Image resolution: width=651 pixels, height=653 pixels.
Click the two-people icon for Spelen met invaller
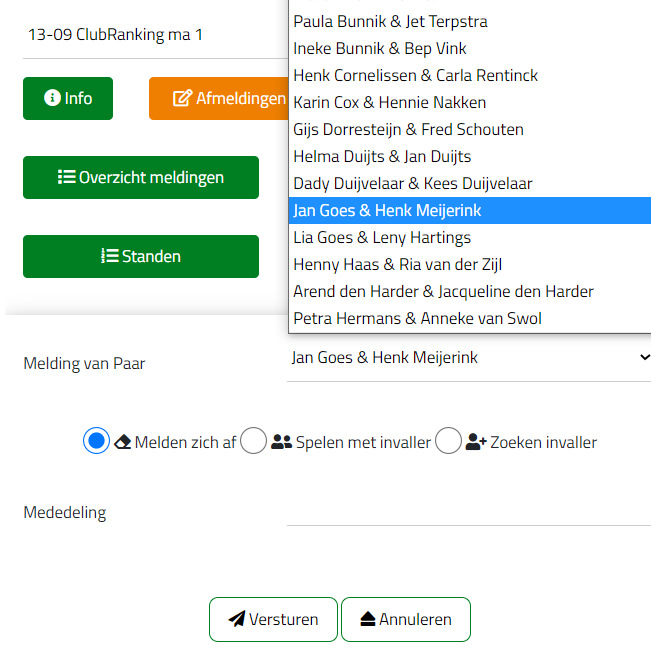(x=282, y=442)
